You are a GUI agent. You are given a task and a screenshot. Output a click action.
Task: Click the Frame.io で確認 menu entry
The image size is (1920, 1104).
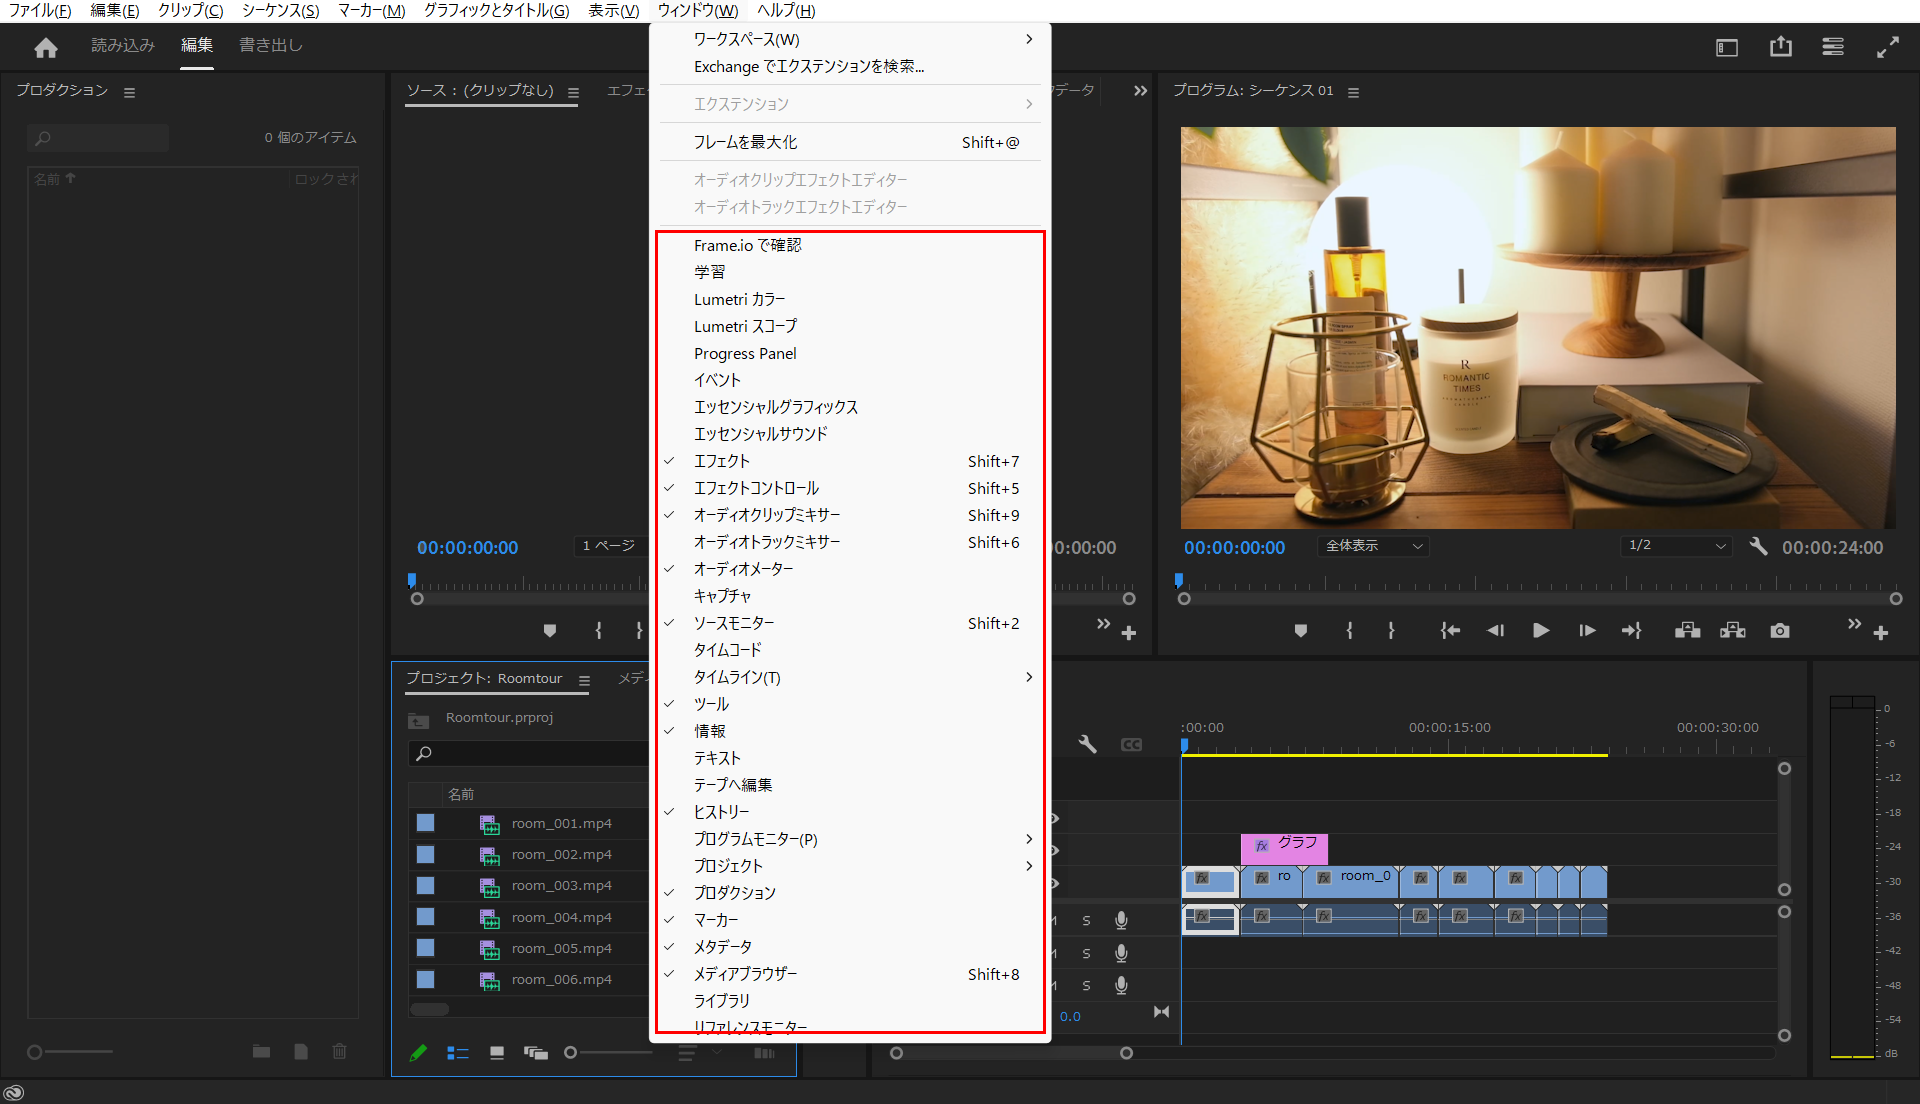(x=850, y=245)
